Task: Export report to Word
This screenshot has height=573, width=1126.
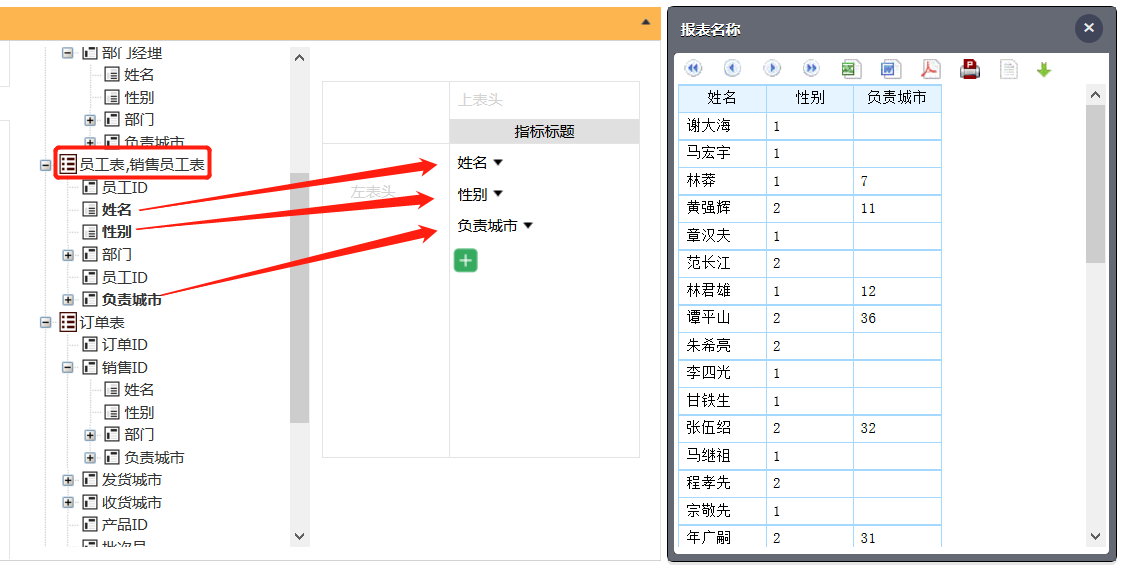Action: pyautogui.click(x=890, y=69)
